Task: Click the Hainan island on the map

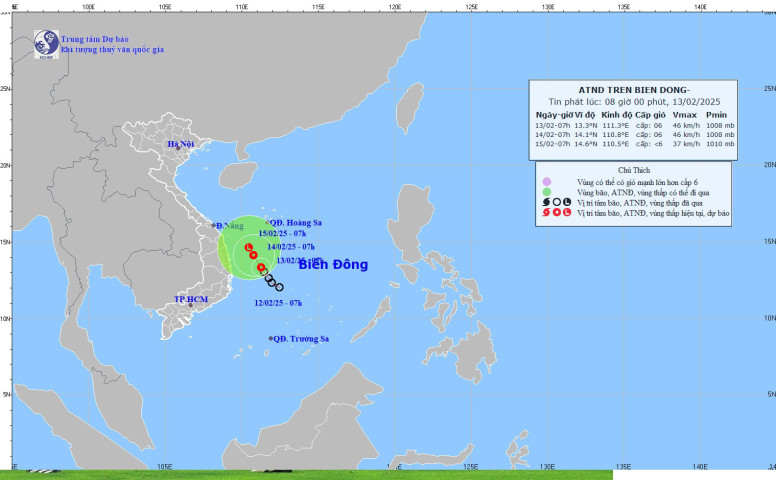Action: tap(238, 176)
